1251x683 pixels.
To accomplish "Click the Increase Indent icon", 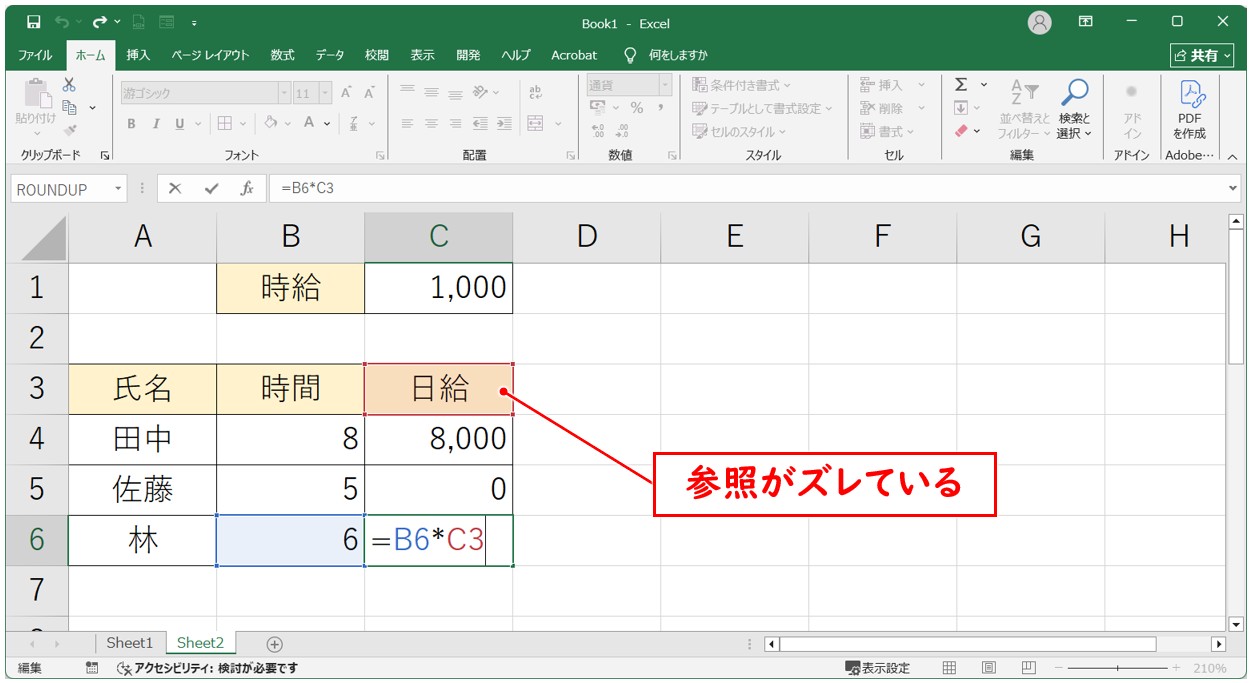I will tap(504, 124).
